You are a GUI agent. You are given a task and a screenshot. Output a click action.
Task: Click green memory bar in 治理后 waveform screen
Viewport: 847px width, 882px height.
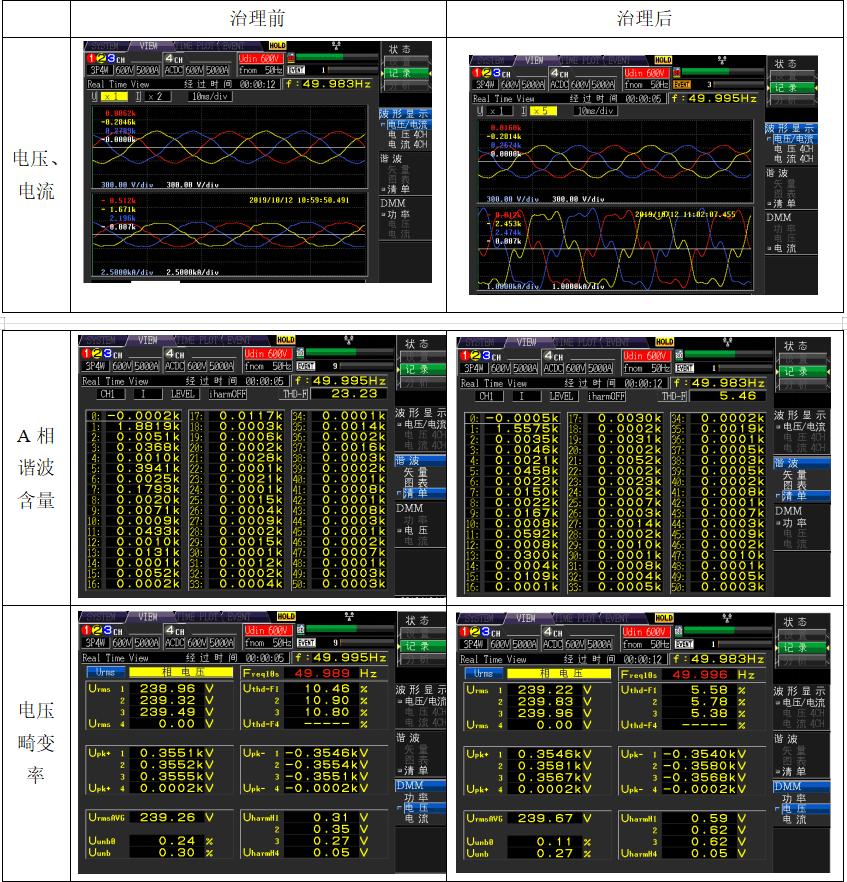705,71
